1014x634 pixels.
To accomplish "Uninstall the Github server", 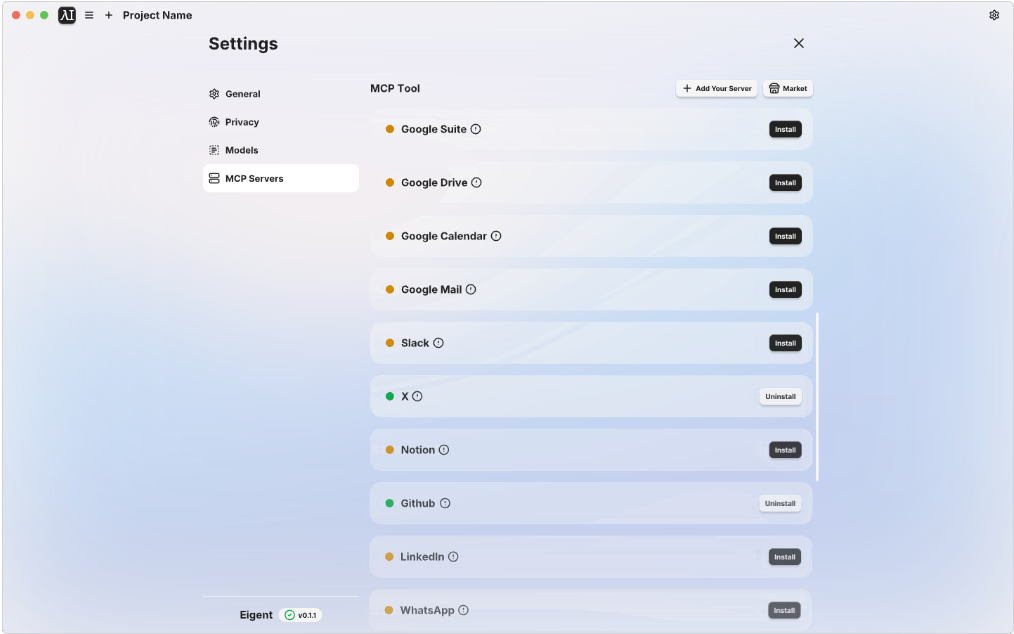I will [780, 503].
